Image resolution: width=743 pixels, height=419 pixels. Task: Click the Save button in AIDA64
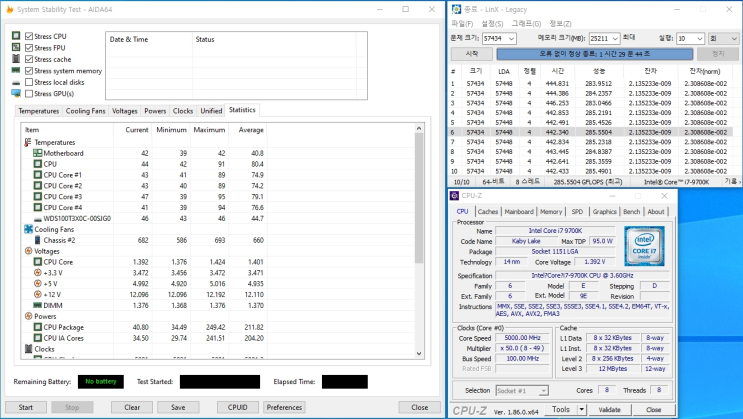178,407
